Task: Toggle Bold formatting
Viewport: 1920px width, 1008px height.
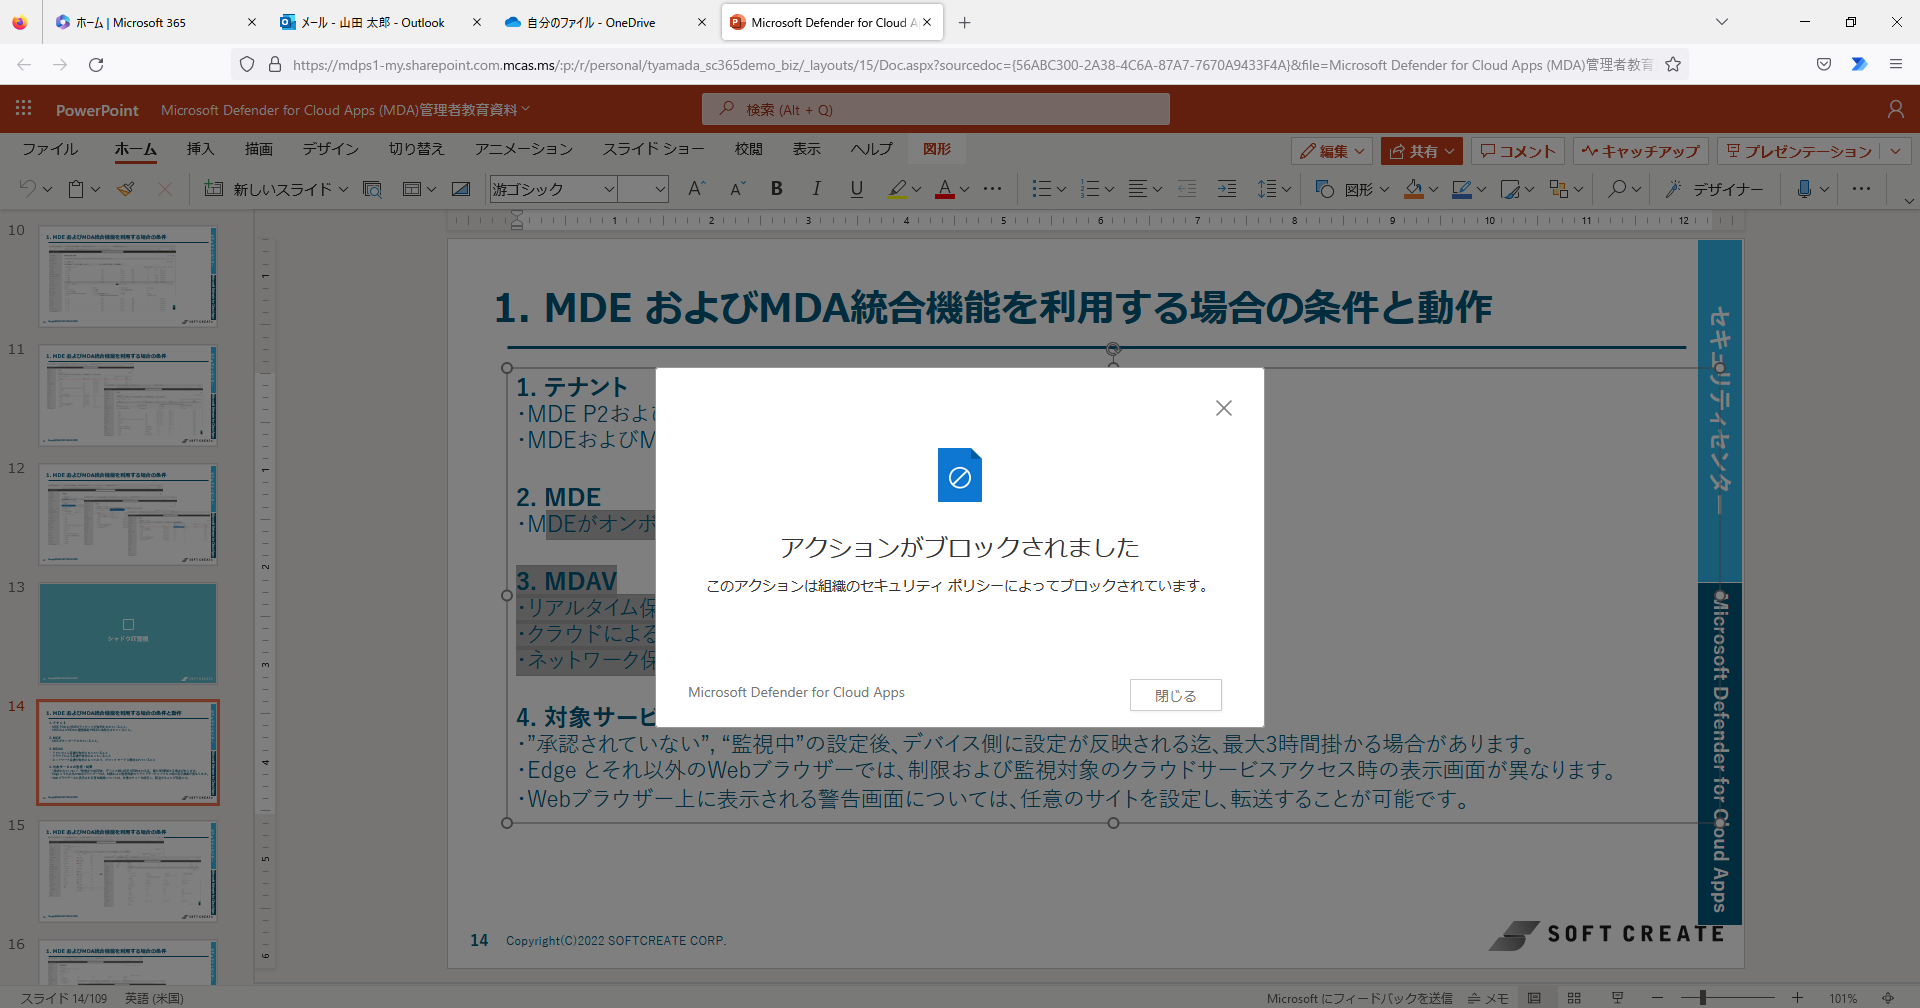Action: [777, 189]
